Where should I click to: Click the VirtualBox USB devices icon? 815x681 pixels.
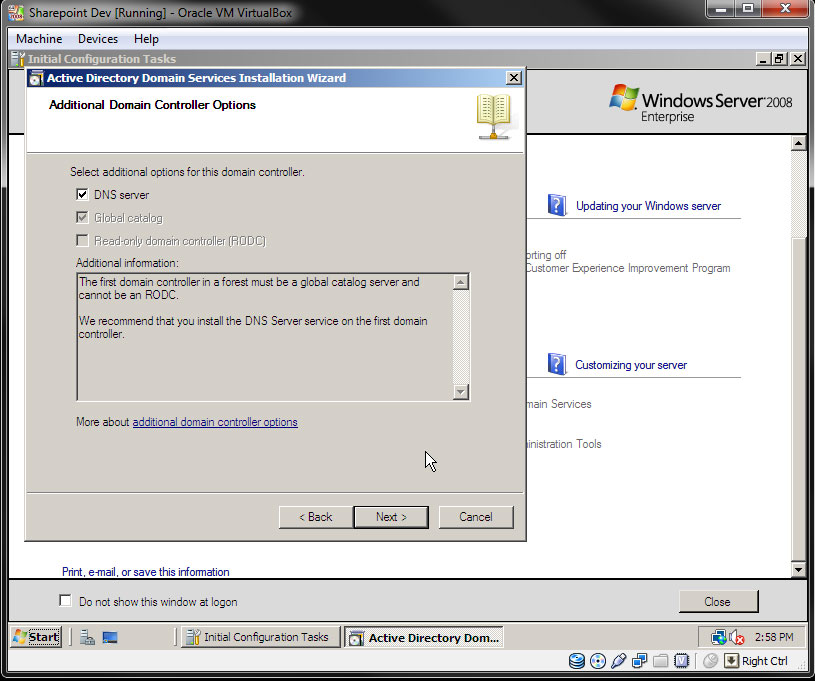(x=619, y=661)
